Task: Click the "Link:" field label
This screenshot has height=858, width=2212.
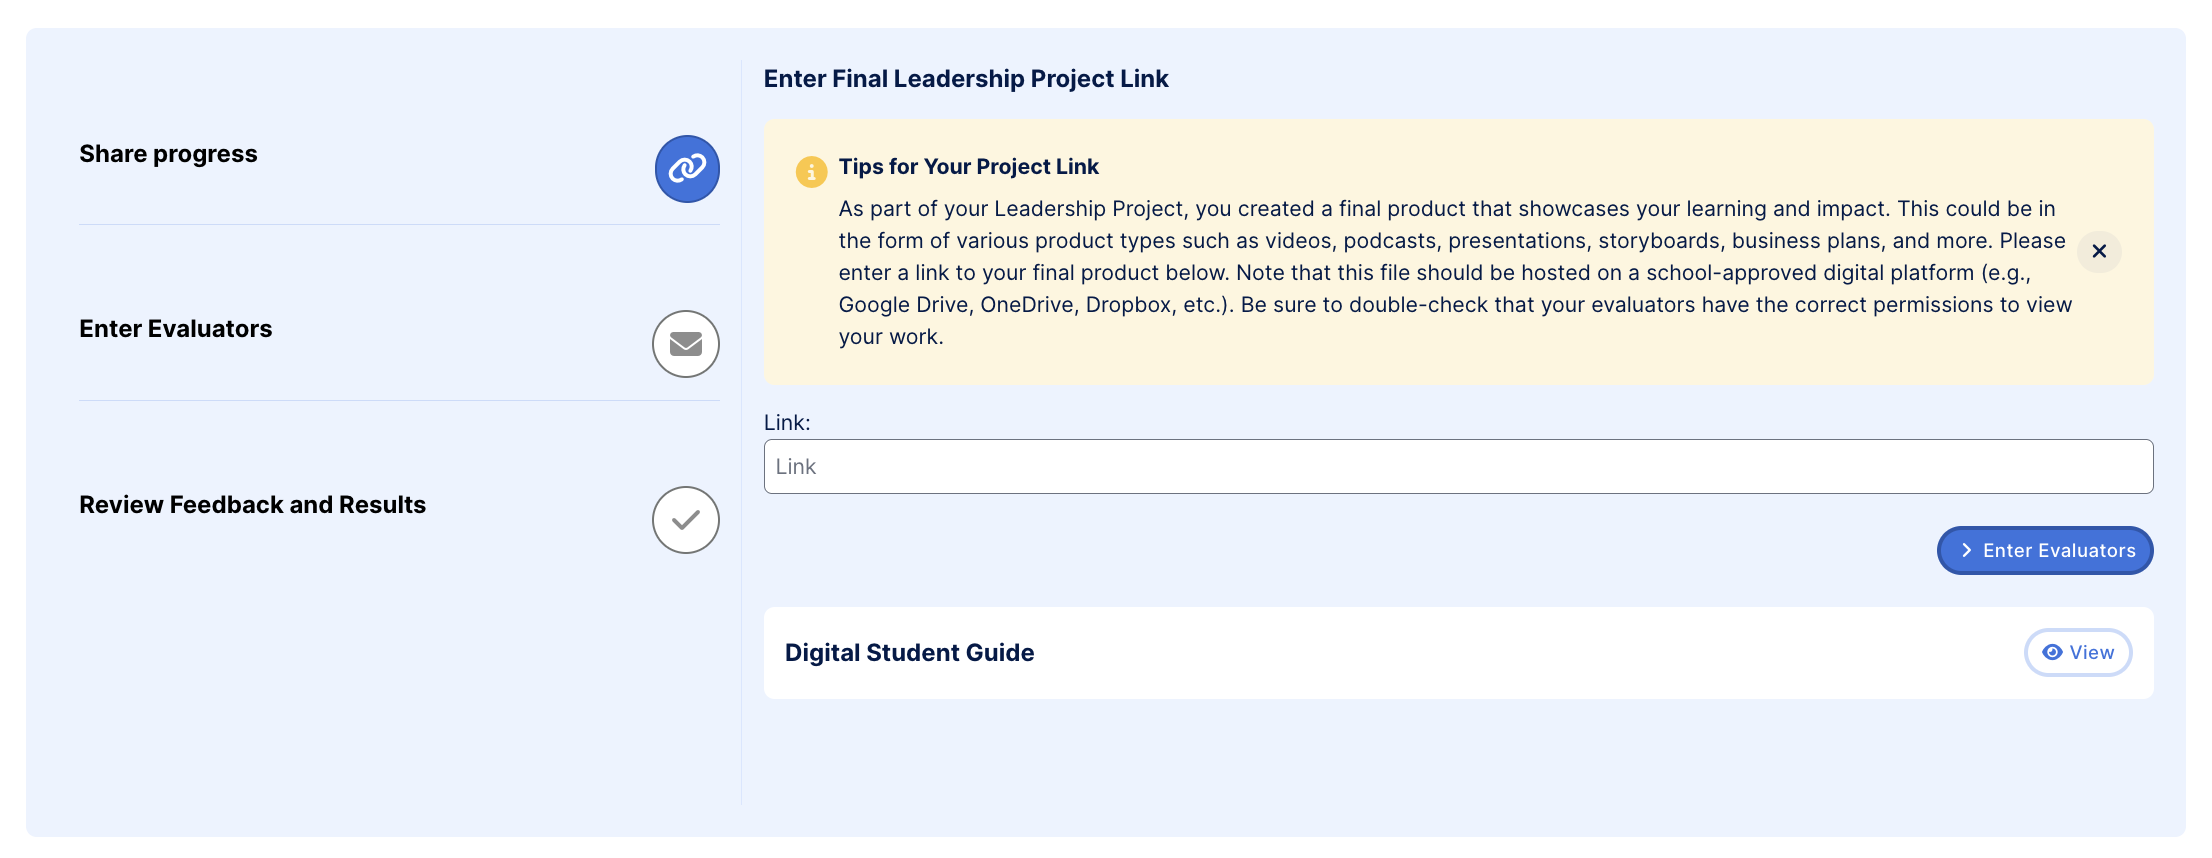Action: [x=787, y=423]
